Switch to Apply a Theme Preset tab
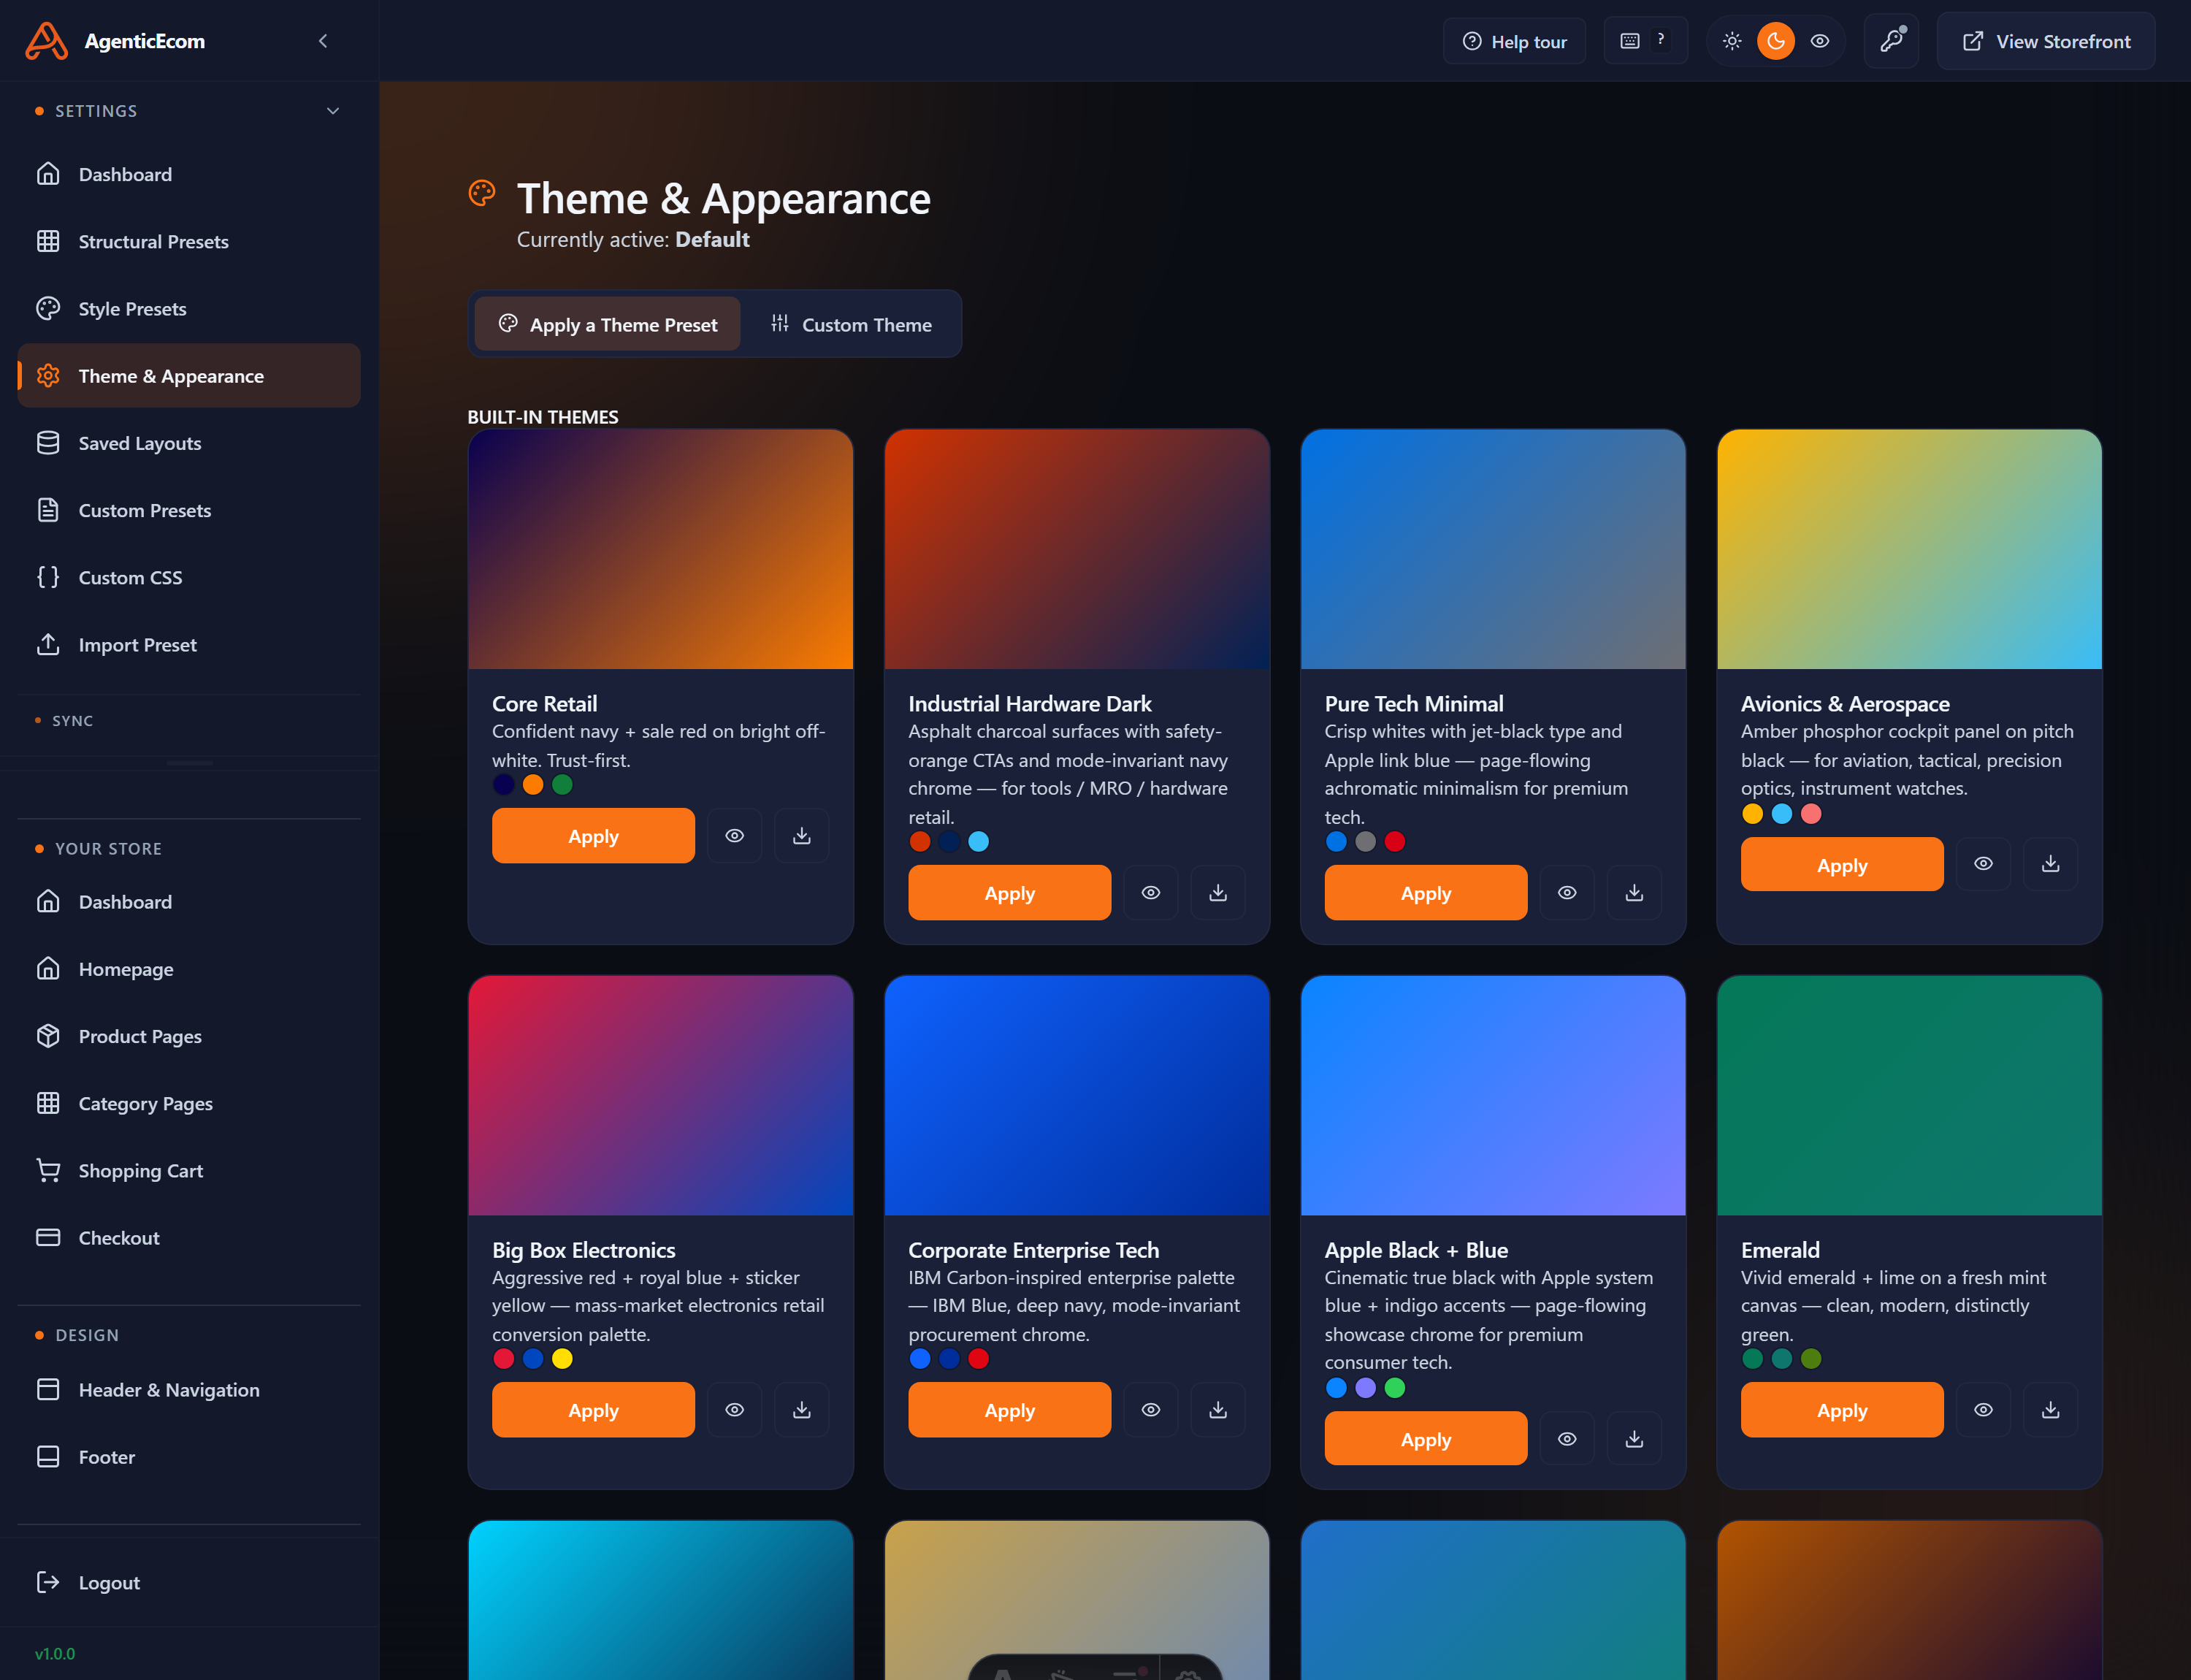 (608, 324)
